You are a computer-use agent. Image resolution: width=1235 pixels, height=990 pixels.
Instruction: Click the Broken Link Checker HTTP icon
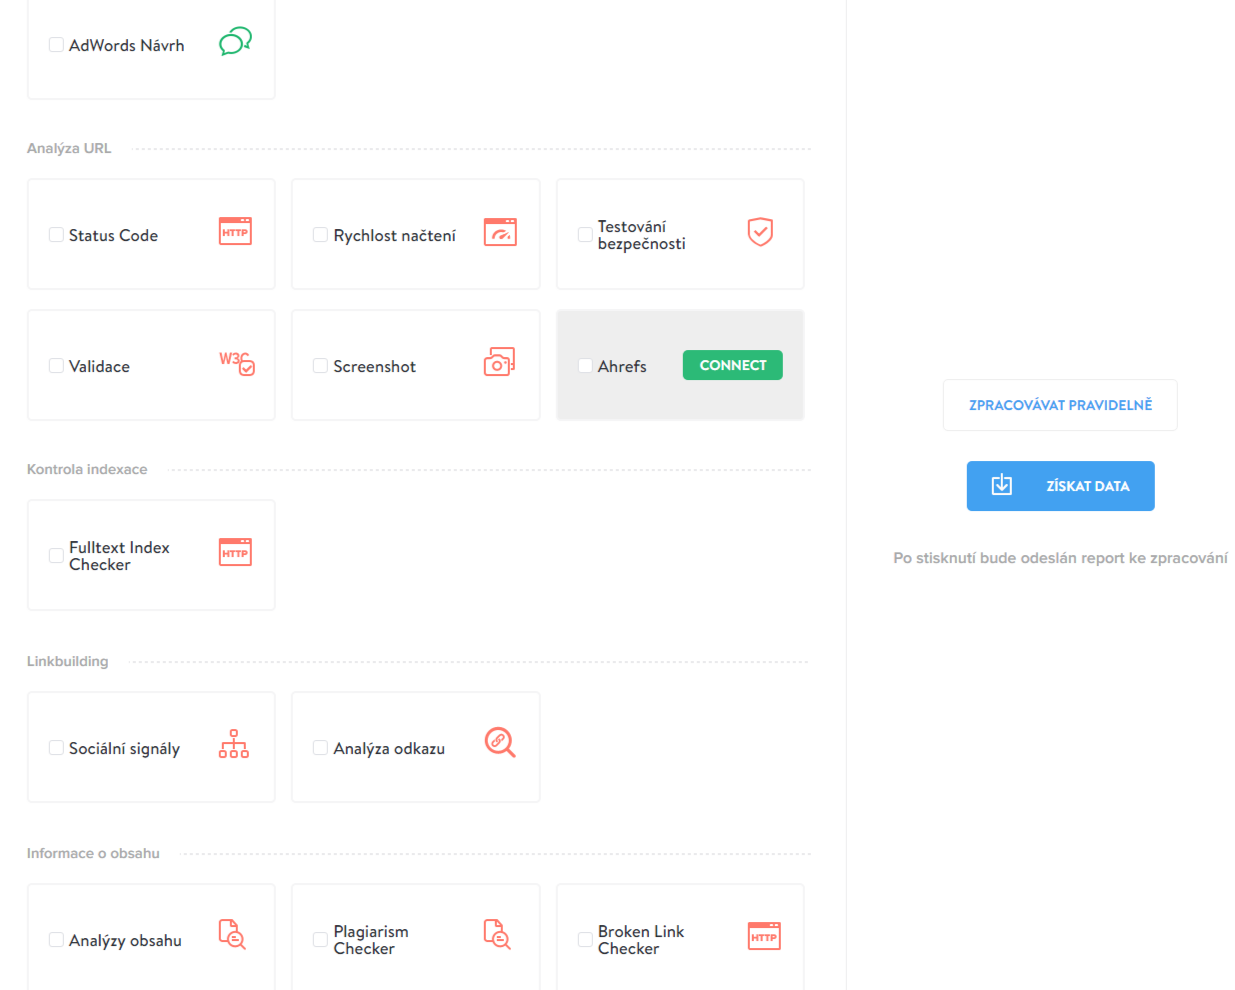pos(764,936)
